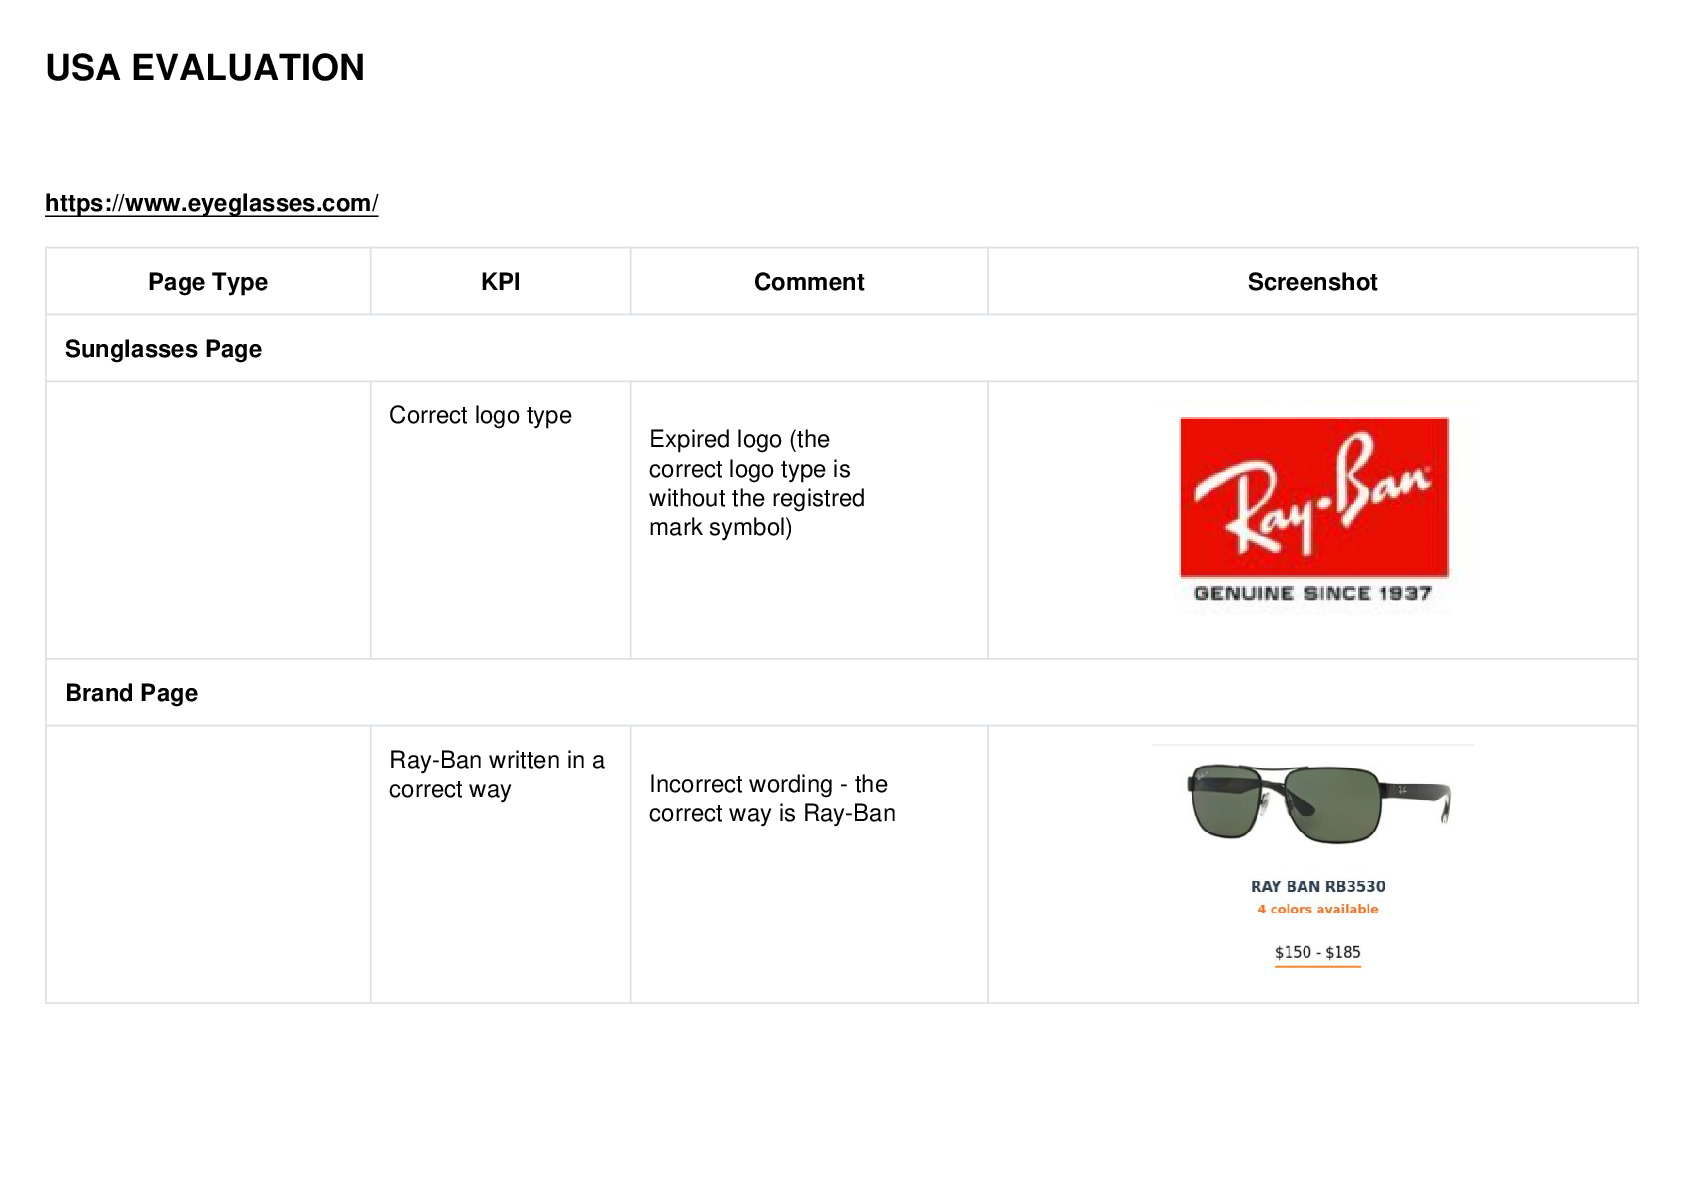Select the Brand Page section row
This screenshot has width=1684, height=1191.
tap(842, 692)
